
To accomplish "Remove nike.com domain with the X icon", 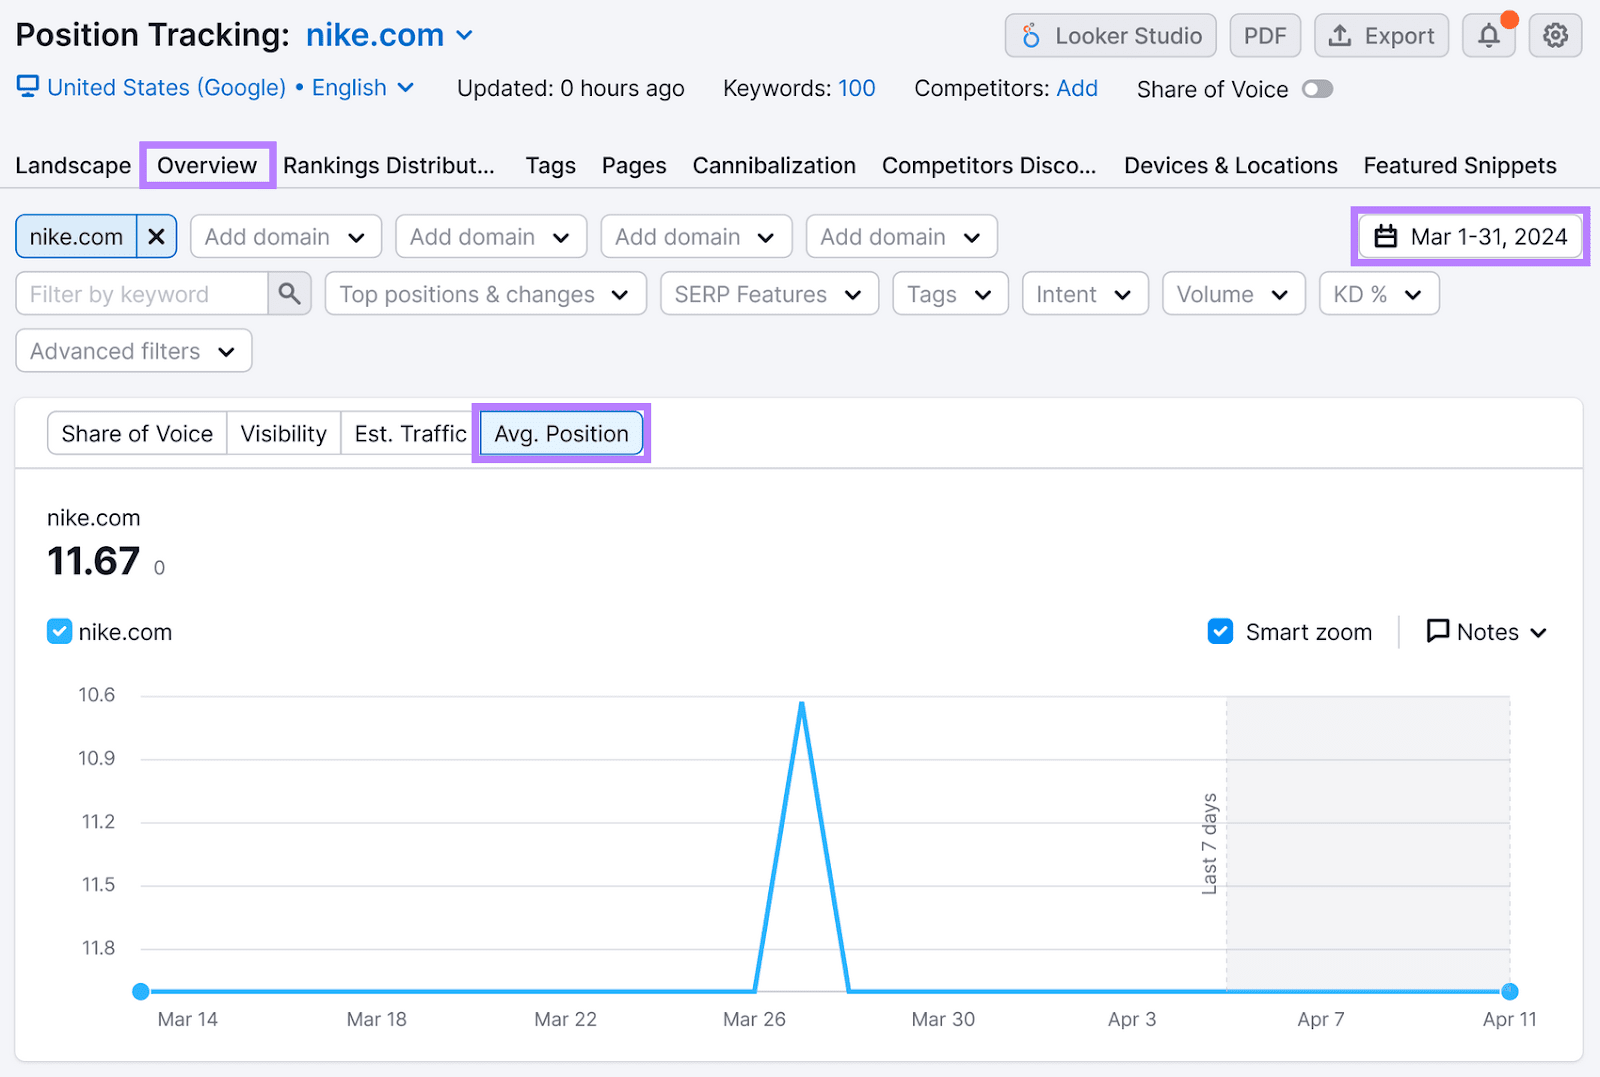I will tap(156, 237).
